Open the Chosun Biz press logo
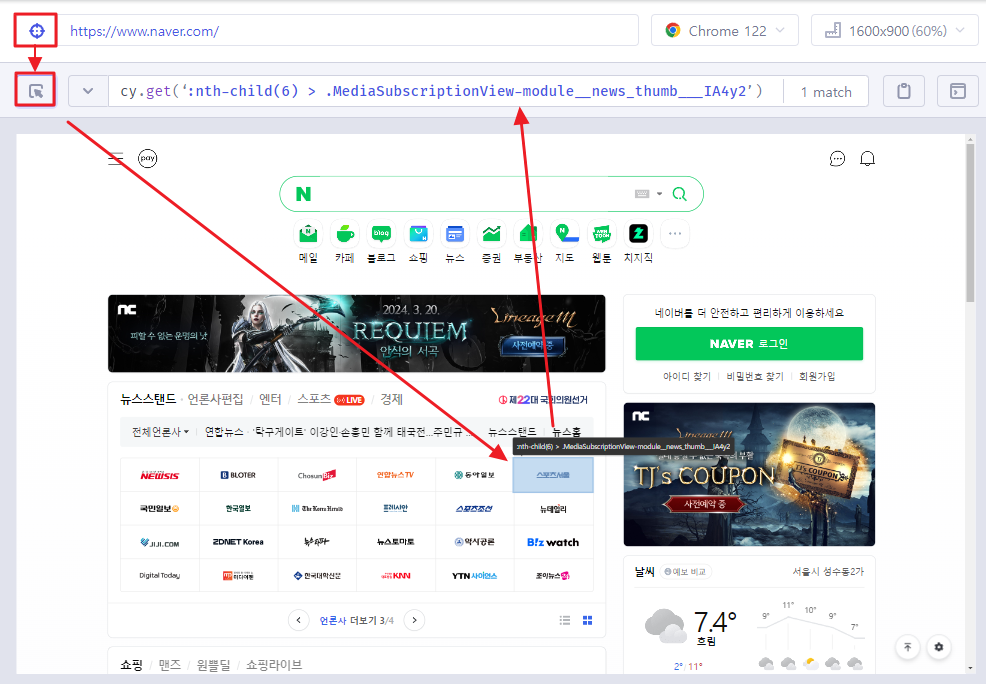Image resolution: width=986 pixels, height=684 pixels. pos(317,475)
